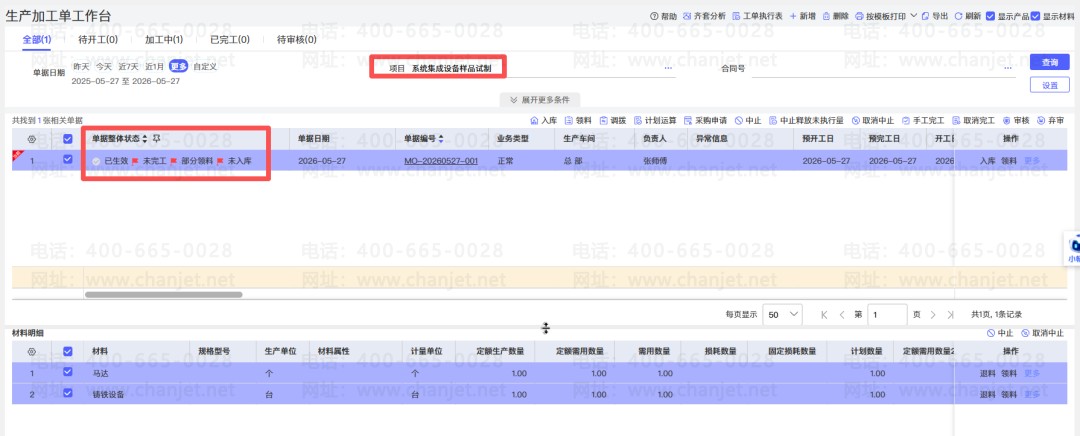Screen dimensions: 1080x436
Task: Click the order table horizontal scrollbar
Action: coord(163,295)
